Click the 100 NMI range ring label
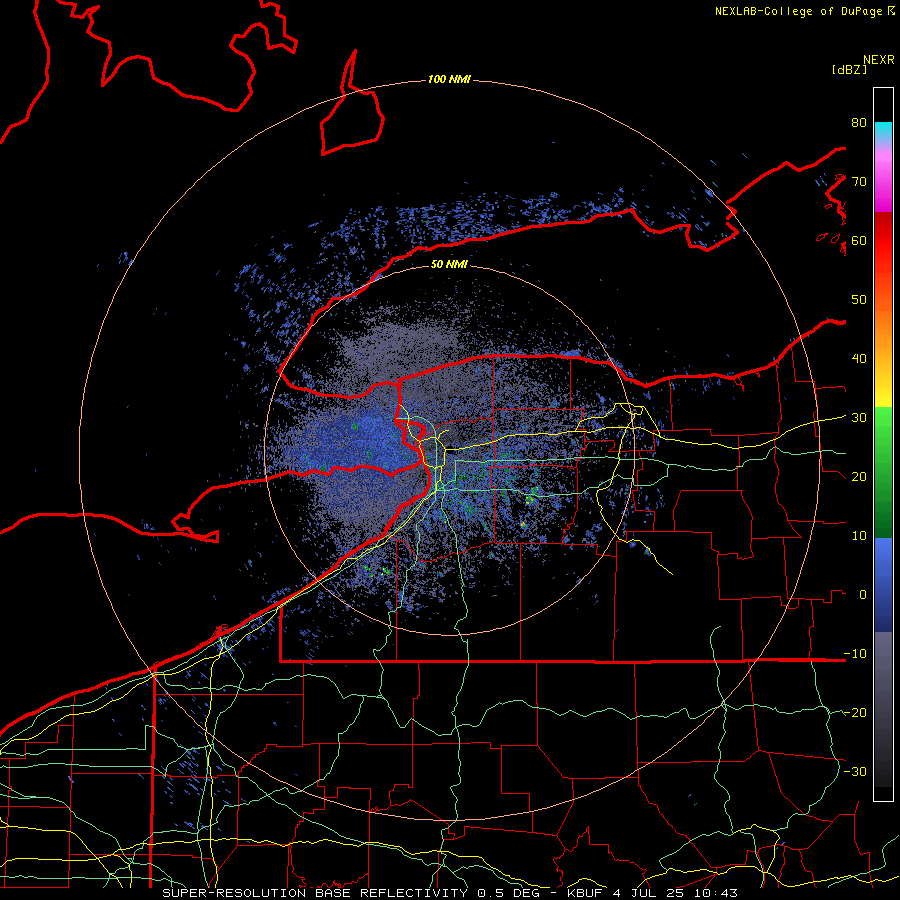This screenshot has width=900, height=900. click(x=449, y=79)
